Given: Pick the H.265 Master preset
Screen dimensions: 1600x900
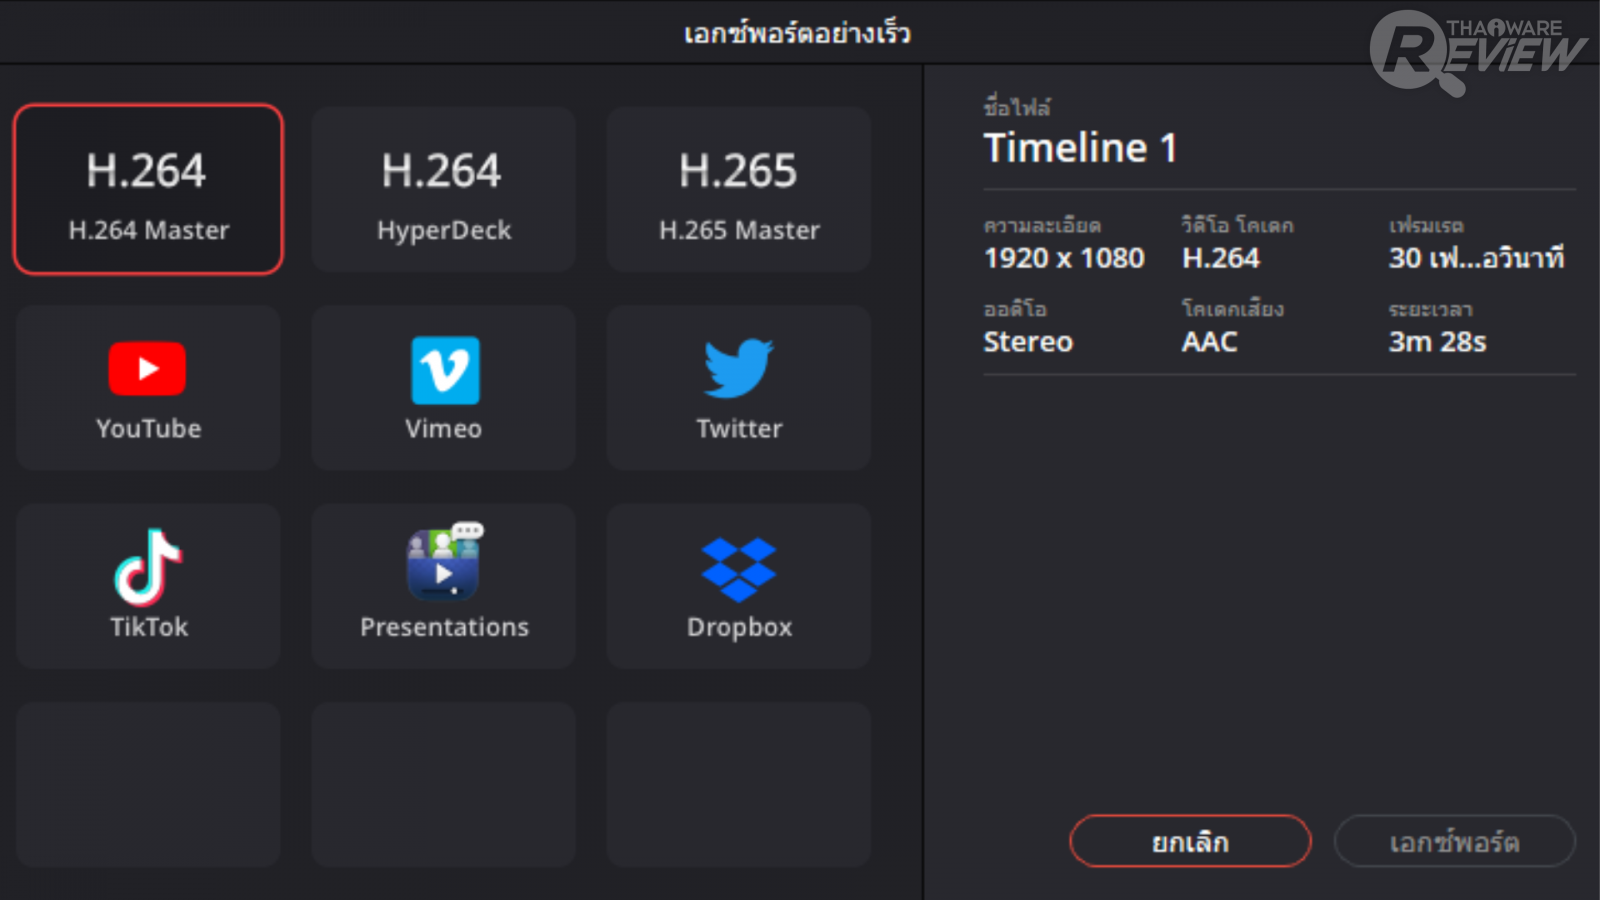Looking at the screenshot, I should click(x=738, y=190).
